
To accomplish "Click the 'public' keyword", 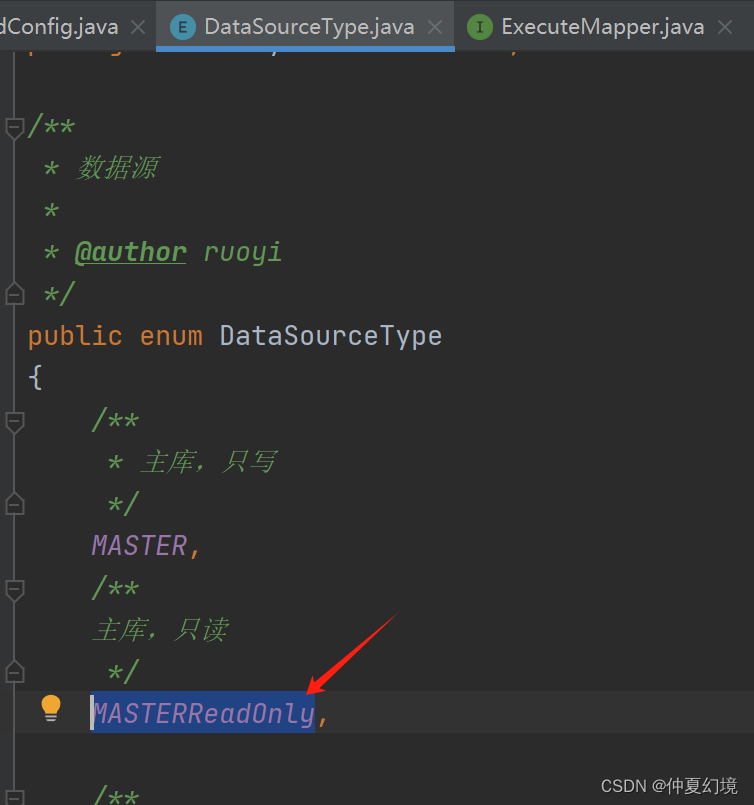I will point(75,337).
